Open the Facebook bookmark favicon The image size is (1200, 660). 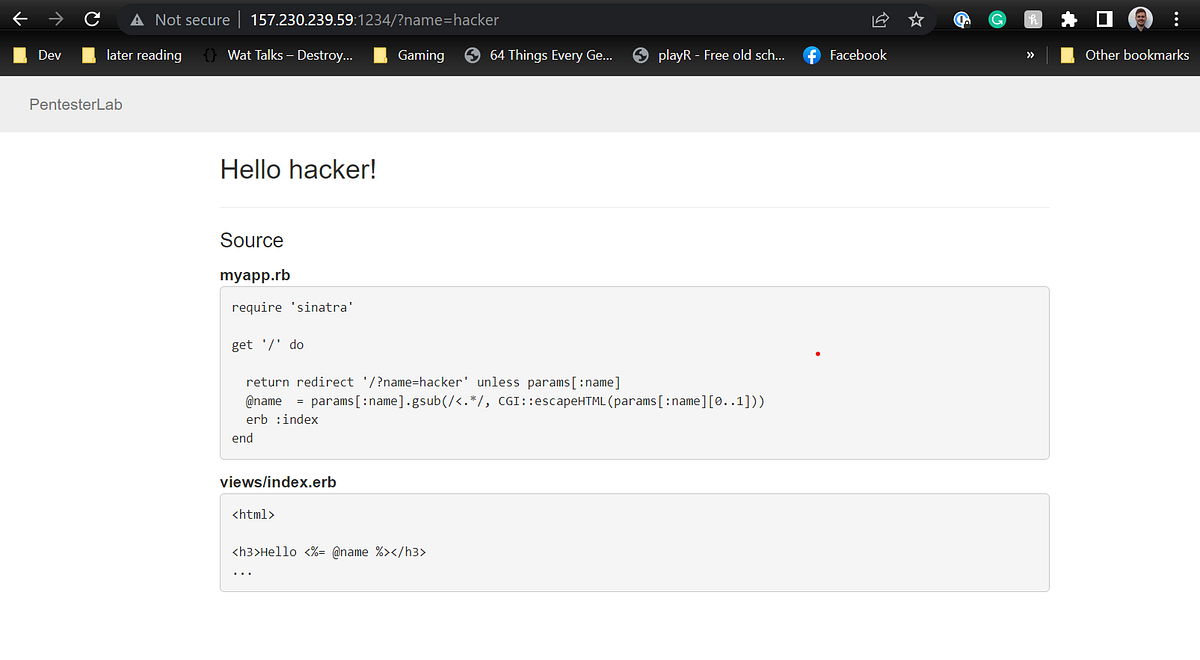(x=811, y=55)
